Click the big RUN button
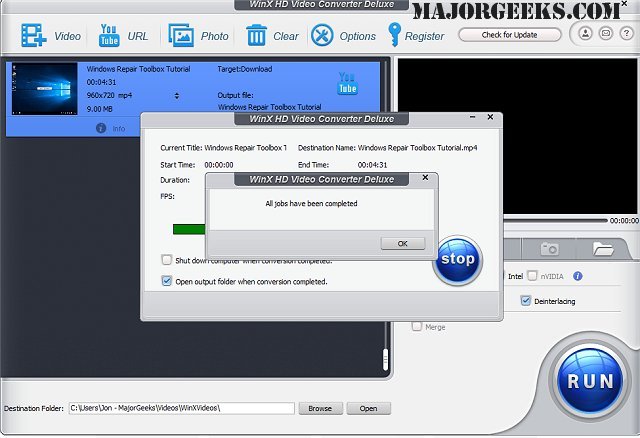Screen dimensions: 640x438 click(590, 381)
